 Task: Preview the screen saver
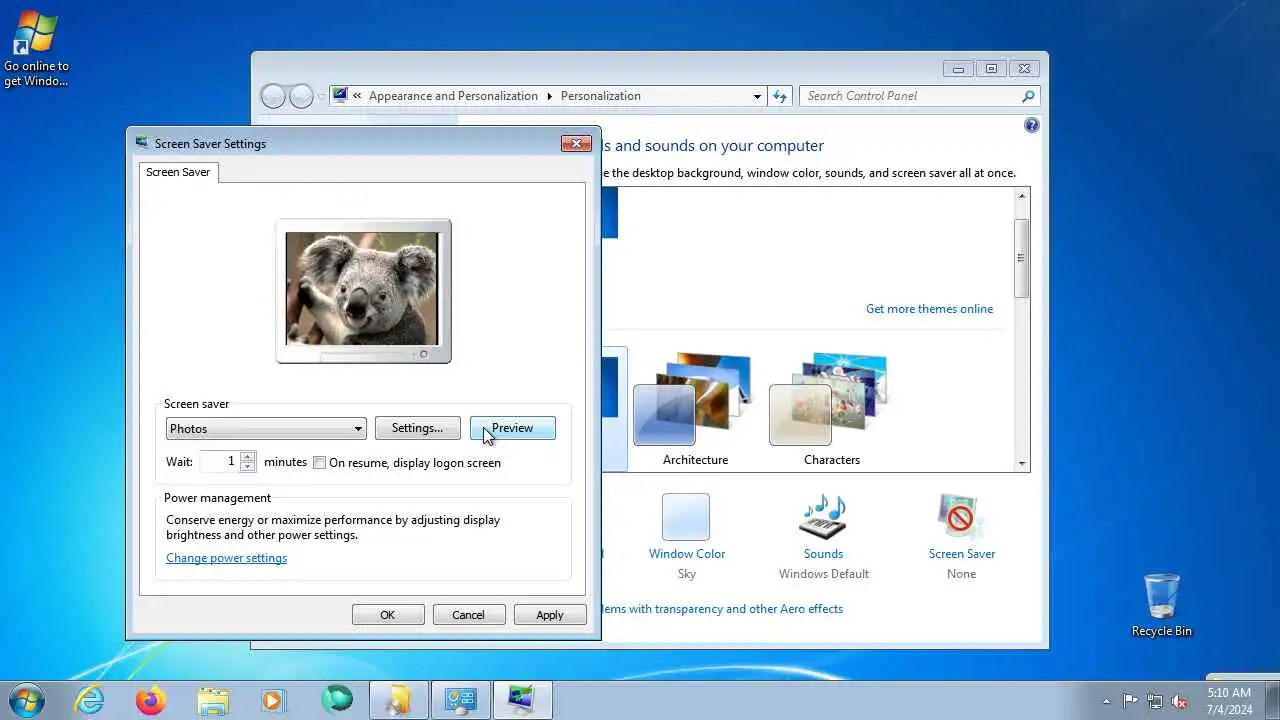click(x=512, y=428)
